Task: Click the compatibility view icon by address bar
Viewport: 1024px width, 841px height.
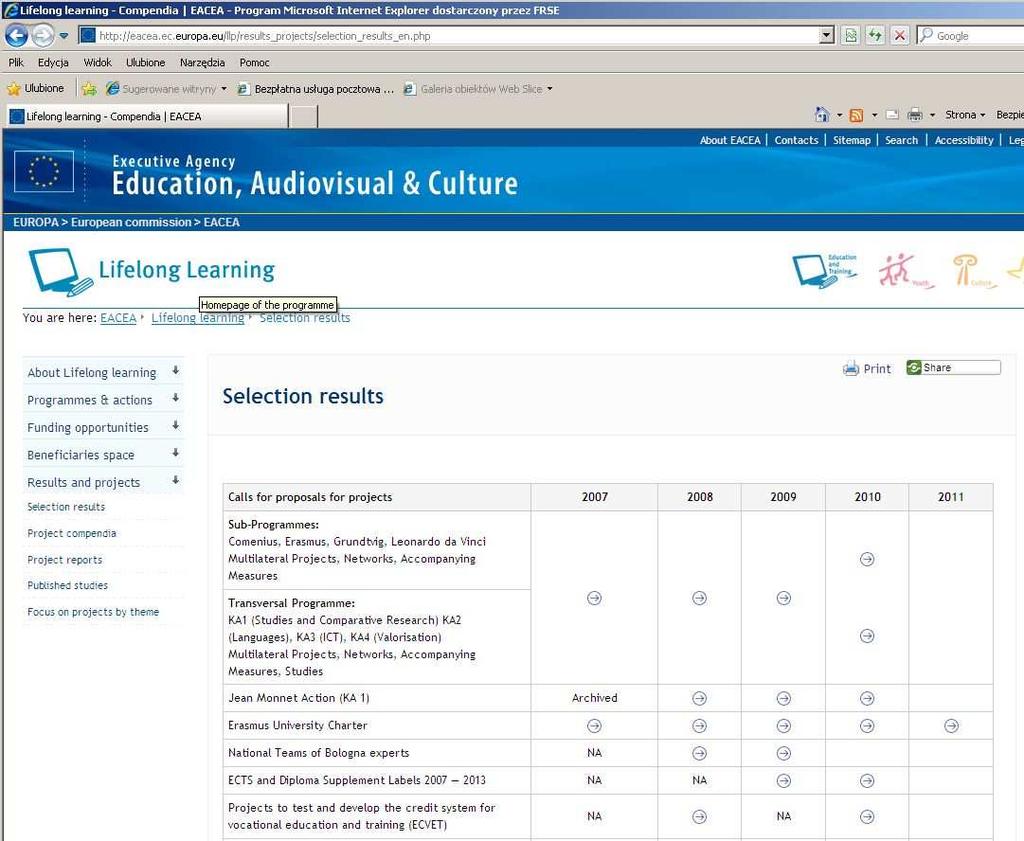Action: point(851,36)
